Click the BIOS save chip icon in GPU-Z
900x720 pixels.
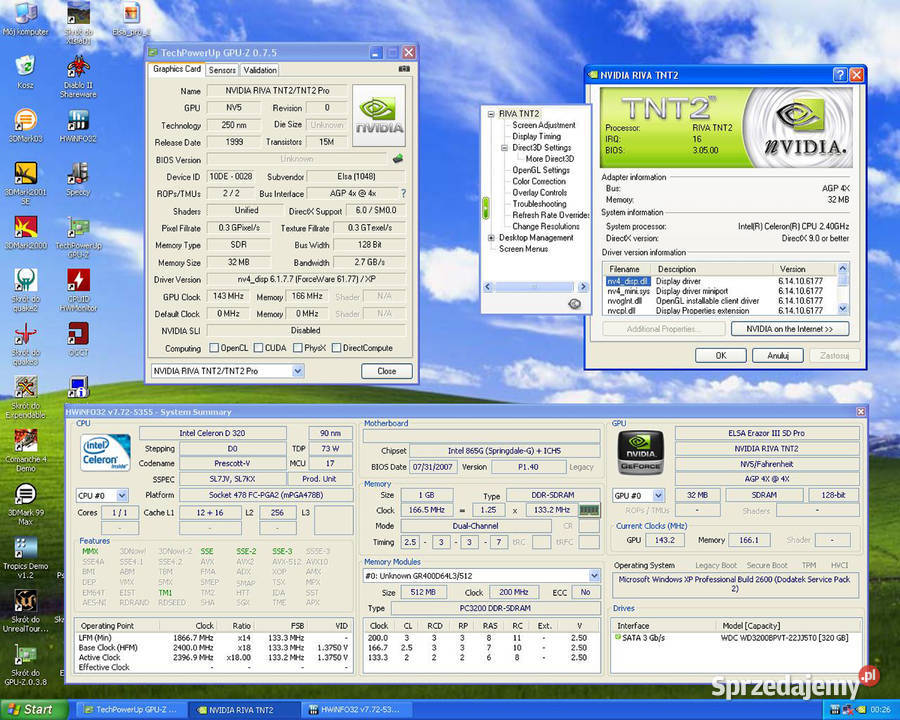coord(398,158)
